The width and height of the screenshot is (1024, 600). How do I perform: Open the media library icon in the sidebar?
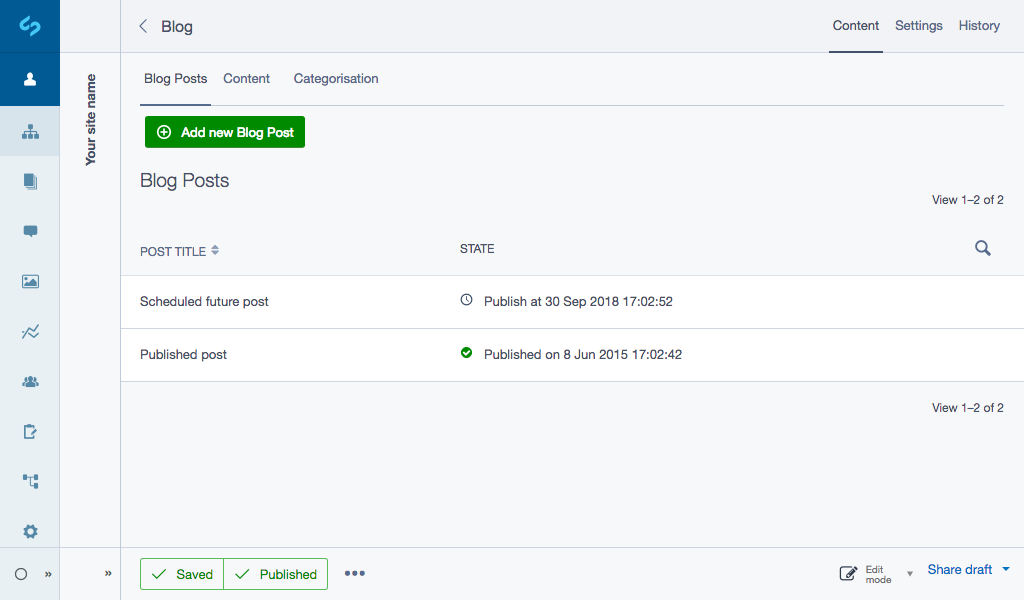click(30, 281)
